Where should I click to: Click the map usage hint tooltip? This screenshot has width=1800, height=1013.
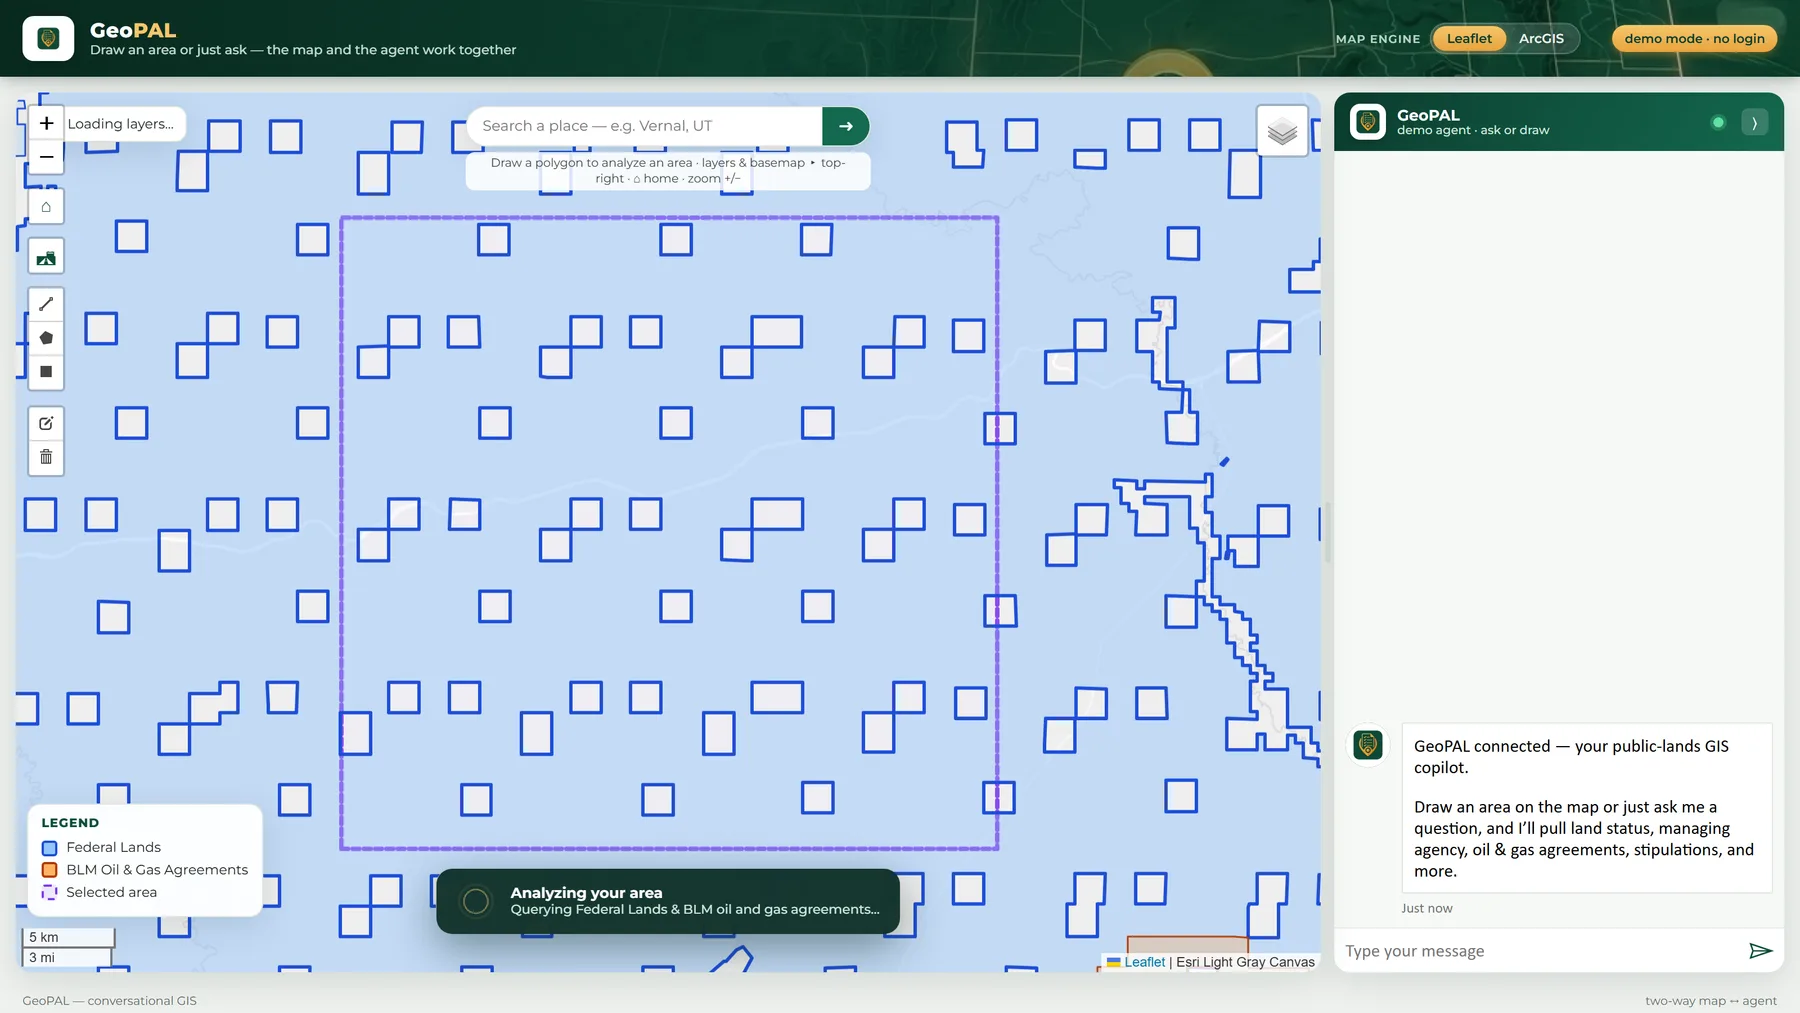(668, 171)
